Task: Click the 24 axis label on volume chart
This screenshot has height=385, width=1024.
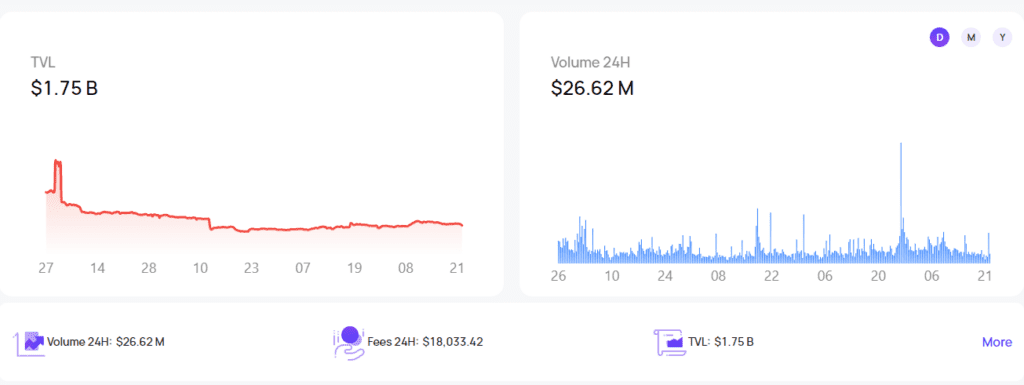Action: point(665,275)
